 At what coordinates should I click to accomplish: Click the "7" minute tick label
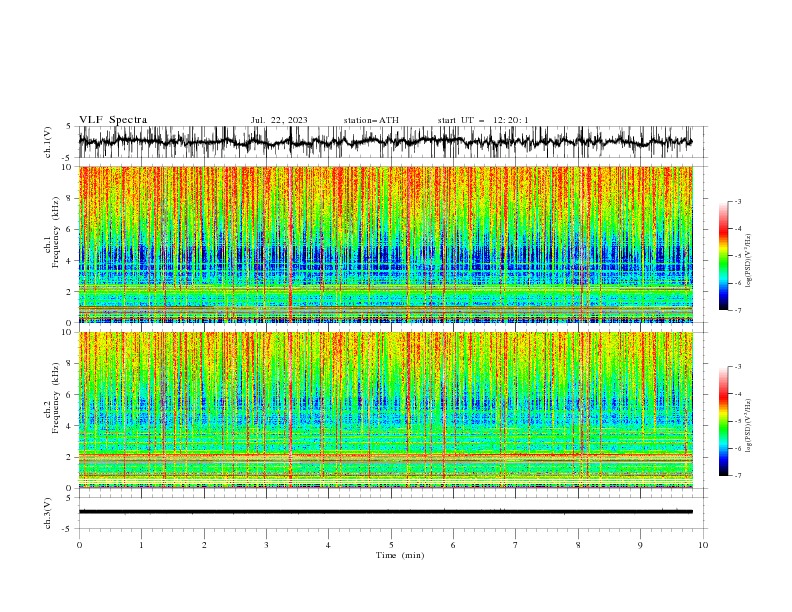516,545
